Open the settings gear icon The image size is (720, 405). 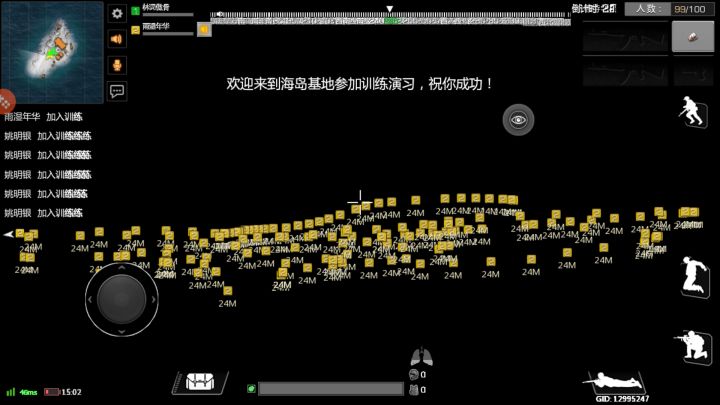[x=117, y=13]
